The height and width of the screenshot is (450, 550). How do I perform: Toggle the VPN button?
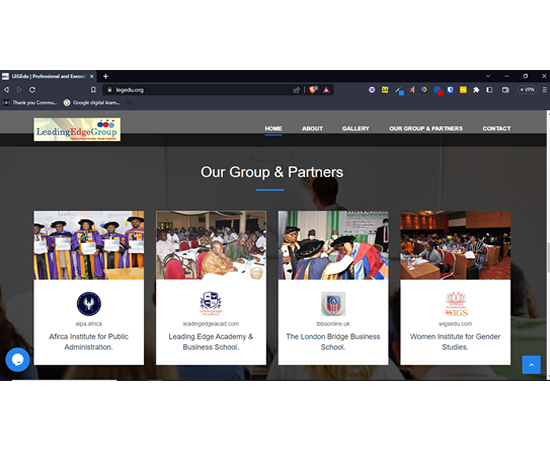point(527,90)
